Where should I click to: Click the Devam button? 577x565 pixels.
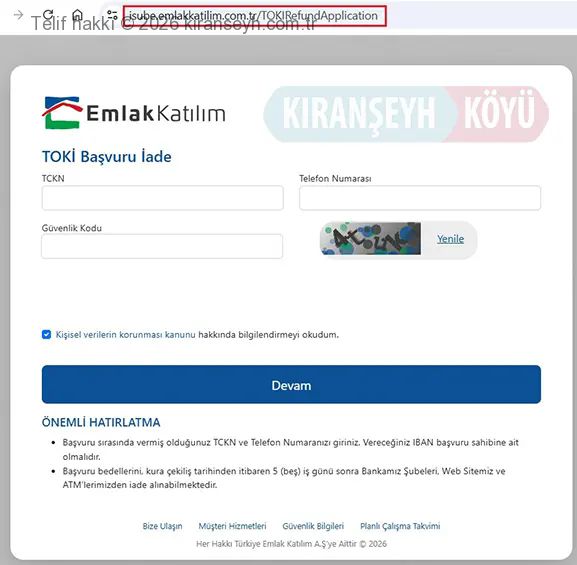point(291,384)
